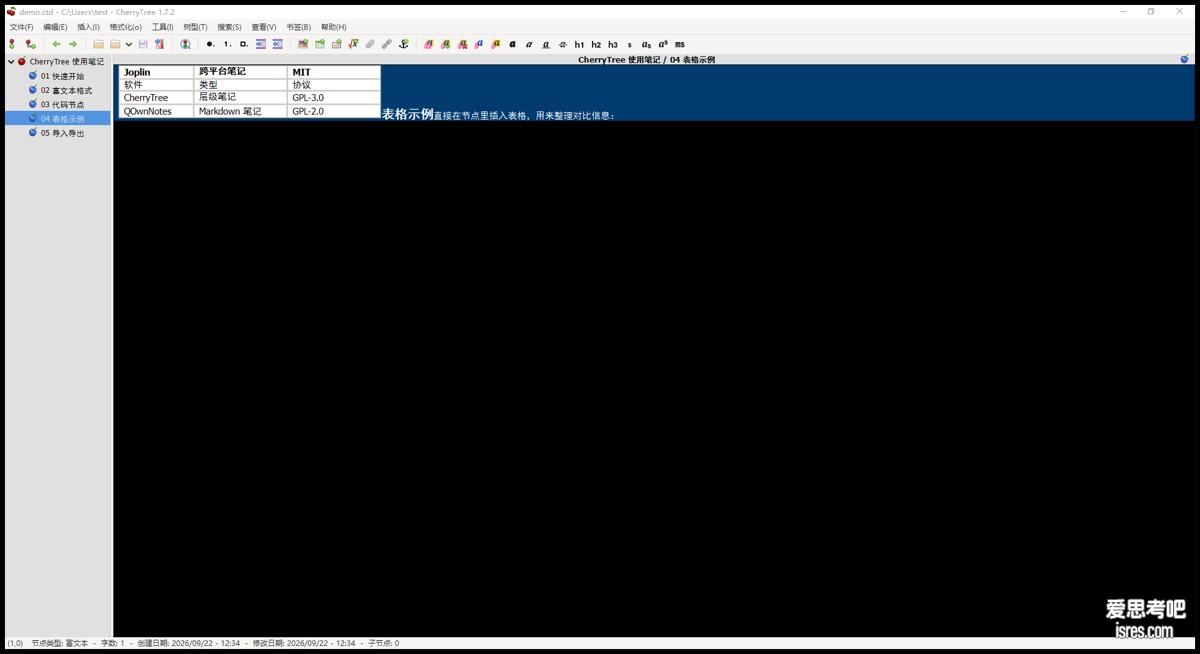The image size is (1200, 654).
Task: Toggle bold text formatting
Action: pyautogui.click(x=513, y=44)
